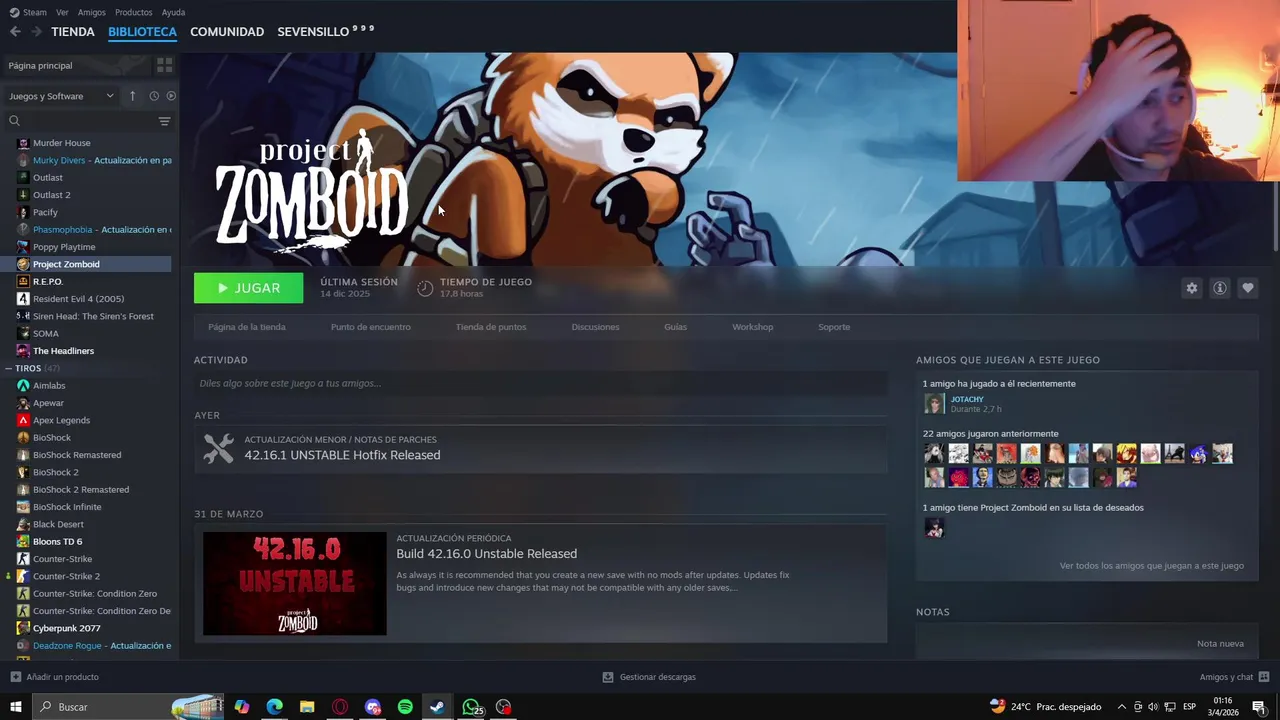
Task: Click Añadir un producto
Action: 55,677
